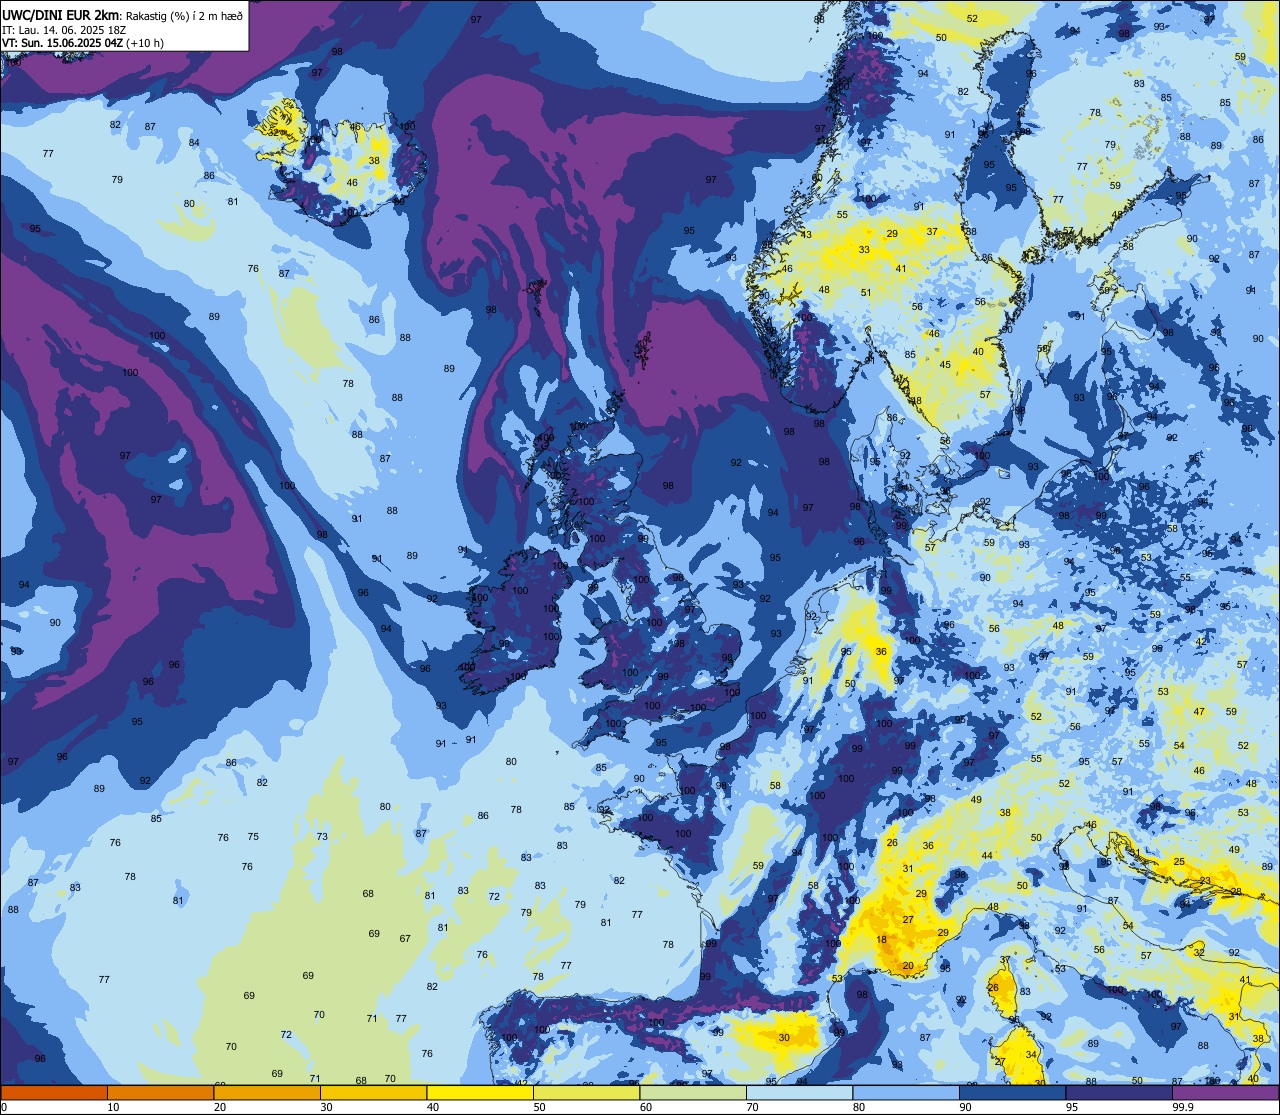Image resolution: width=1280 pixels, height=1115 pixels.
Task: Click the humidity value '18' in southern France
Action: tap(881, 940)
